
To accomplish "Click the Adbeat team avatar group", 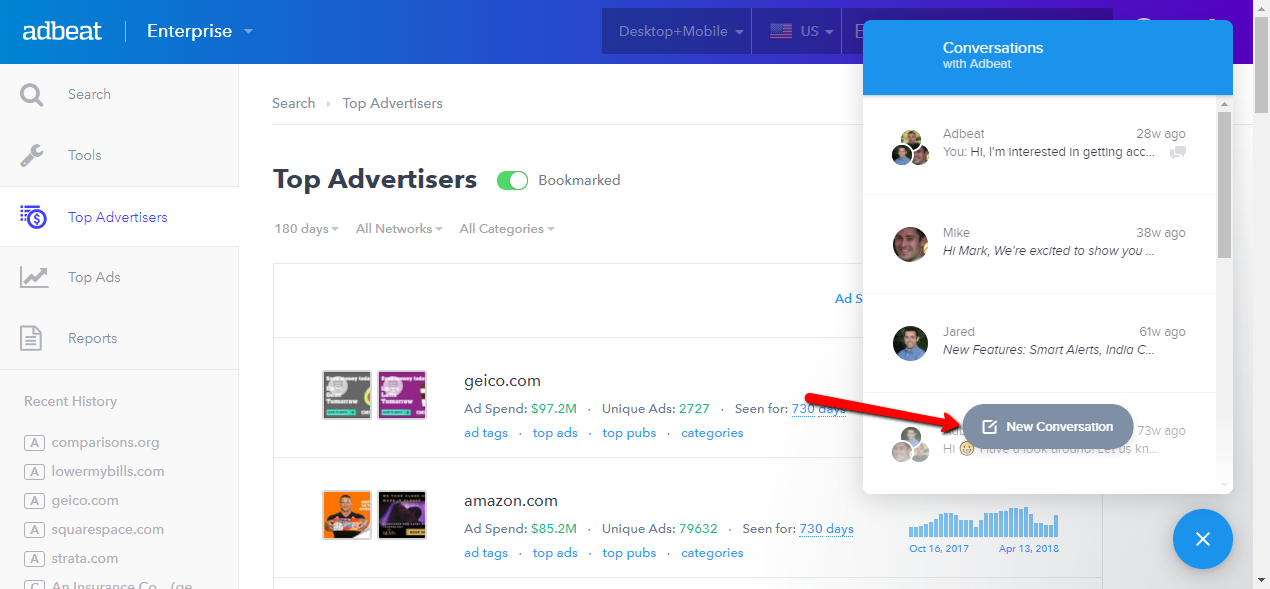I will (910, 147).
